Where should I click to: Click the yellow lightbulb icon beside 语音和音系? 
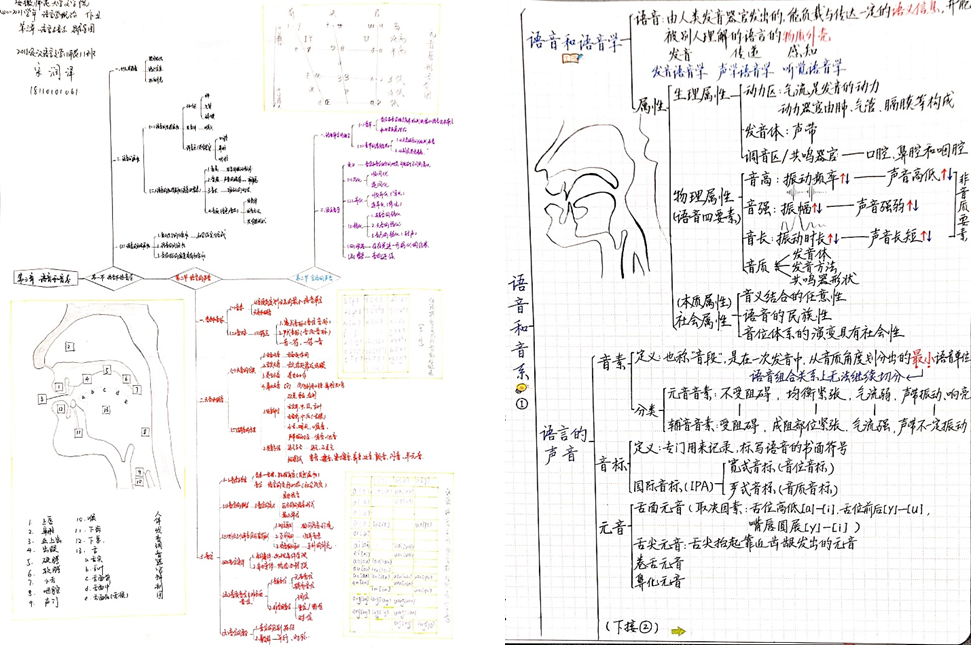[x=520, y=388]
